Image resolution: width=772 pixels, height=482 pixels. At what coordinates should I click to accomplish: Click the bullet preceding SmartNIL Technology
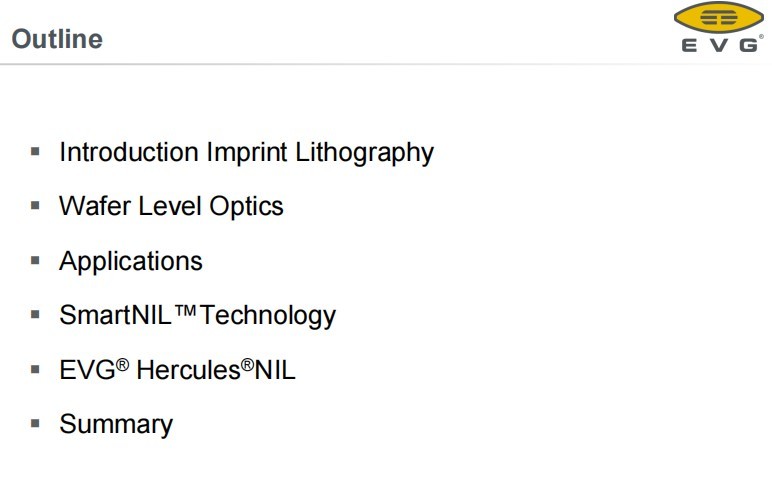(35, 315)
